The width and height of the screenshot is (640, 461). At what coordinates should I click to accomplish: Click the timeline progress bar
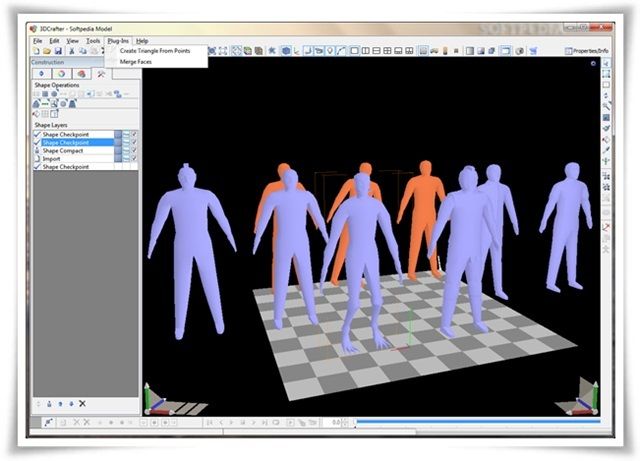click(x=478, y=421)
